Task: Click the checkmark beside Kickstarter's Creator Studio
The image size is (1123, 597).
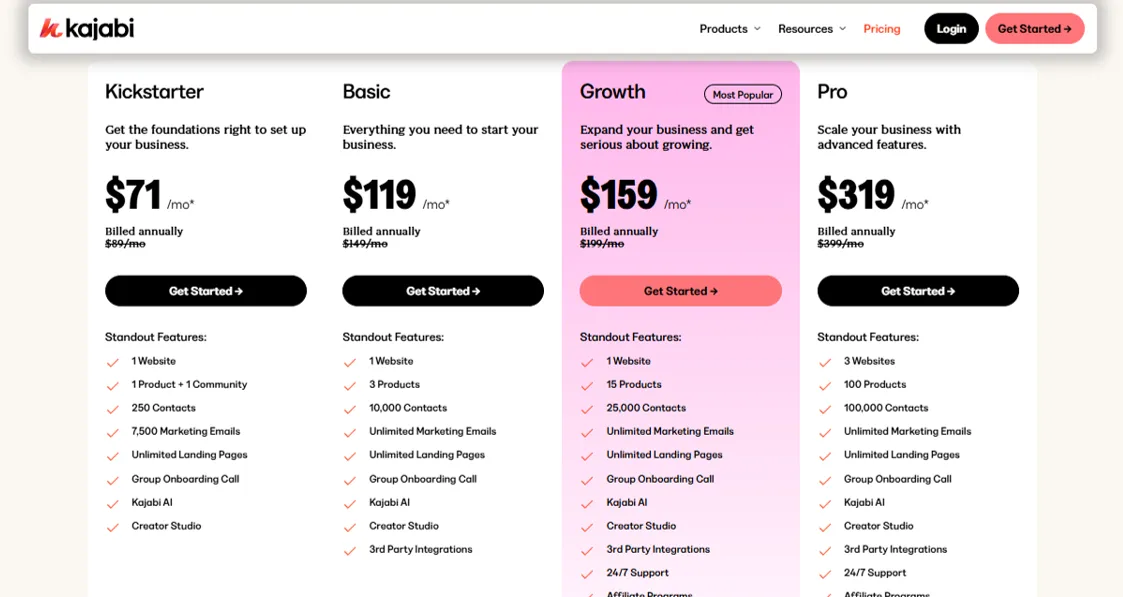Action: [112, 528]
